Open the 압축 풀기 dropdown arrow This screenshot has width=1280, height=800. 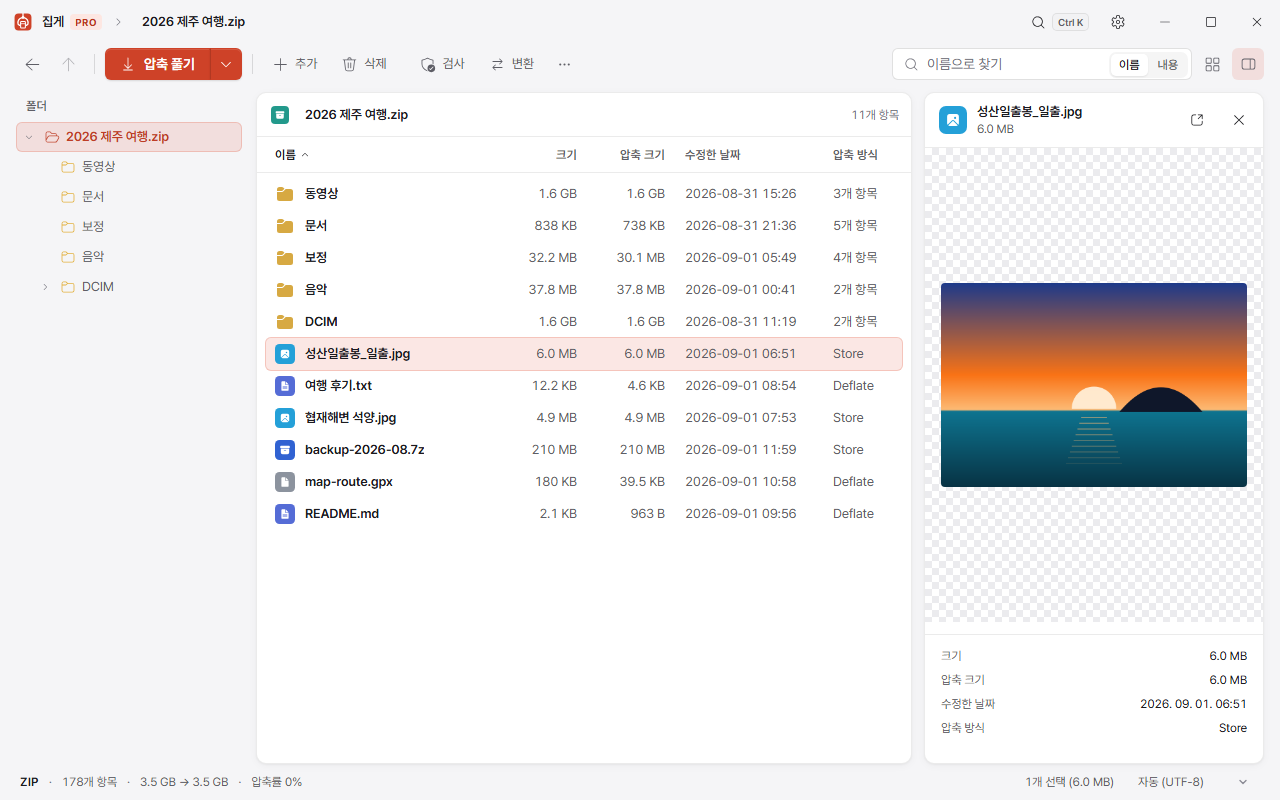(x=226, y=64)
